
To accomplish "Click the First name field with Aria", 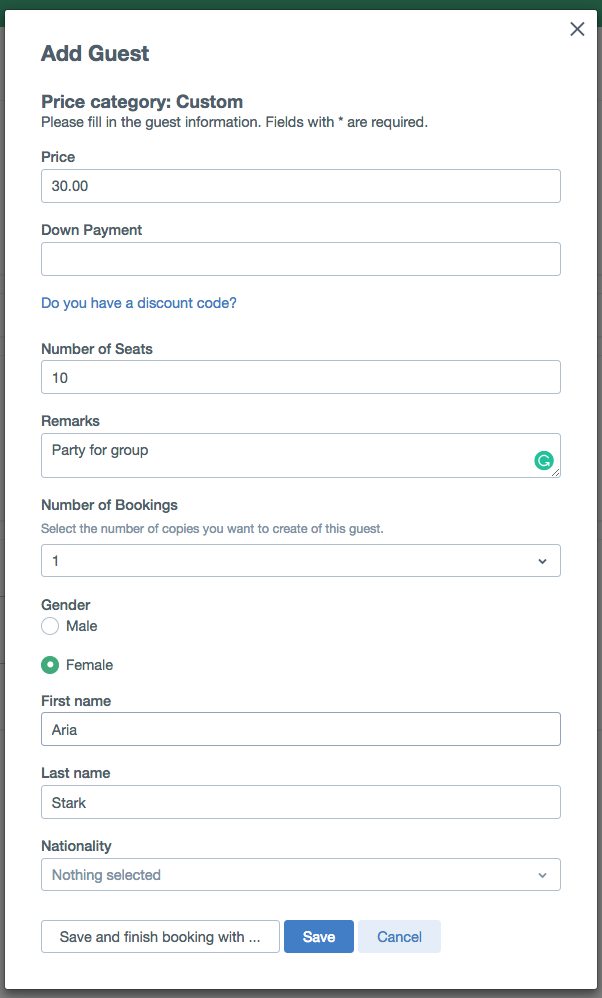I will tap(301, 729).
